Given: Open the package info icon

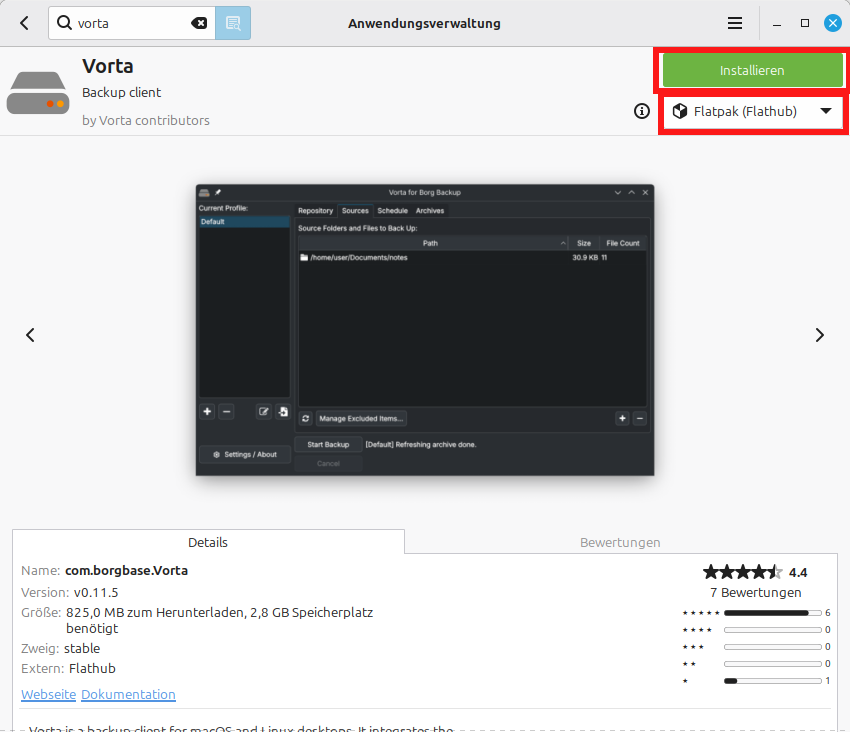Looking at the screenshot, I should pos(642,111).
